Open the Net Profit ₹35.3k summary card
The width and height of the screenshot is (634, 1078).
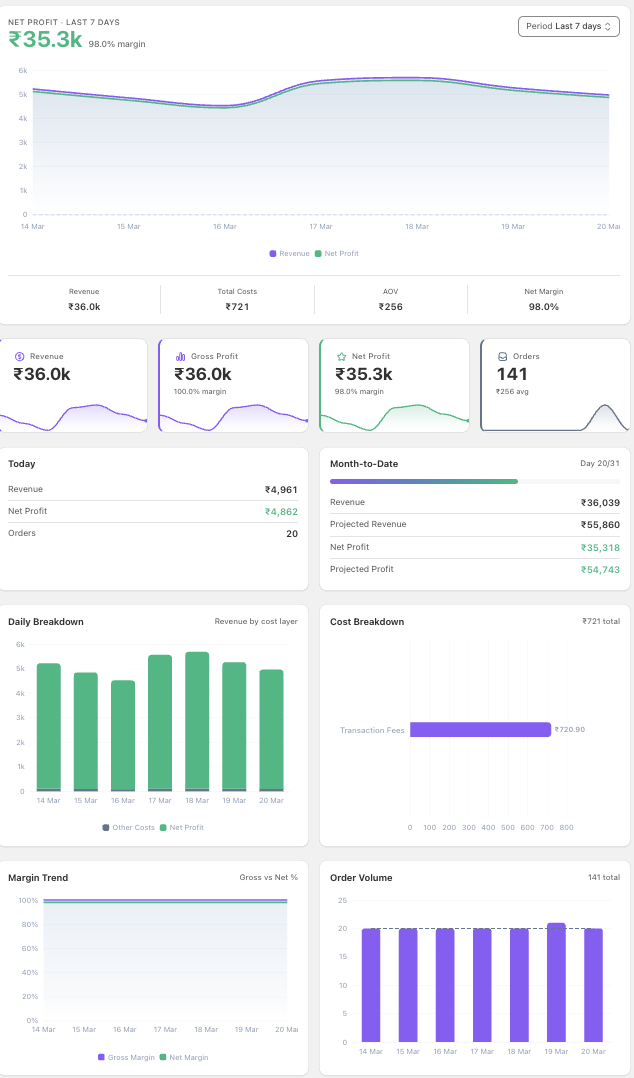pos(395,385)
